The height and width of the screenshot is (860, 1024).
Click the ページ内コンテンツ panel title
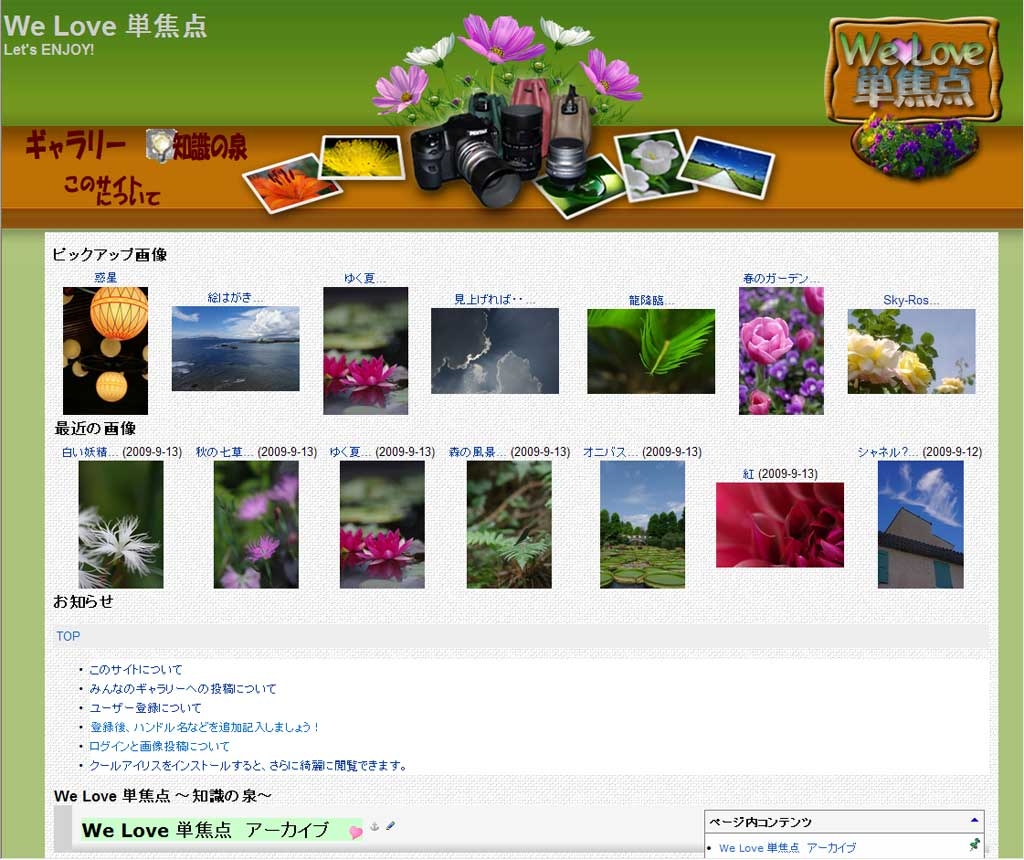761,822
